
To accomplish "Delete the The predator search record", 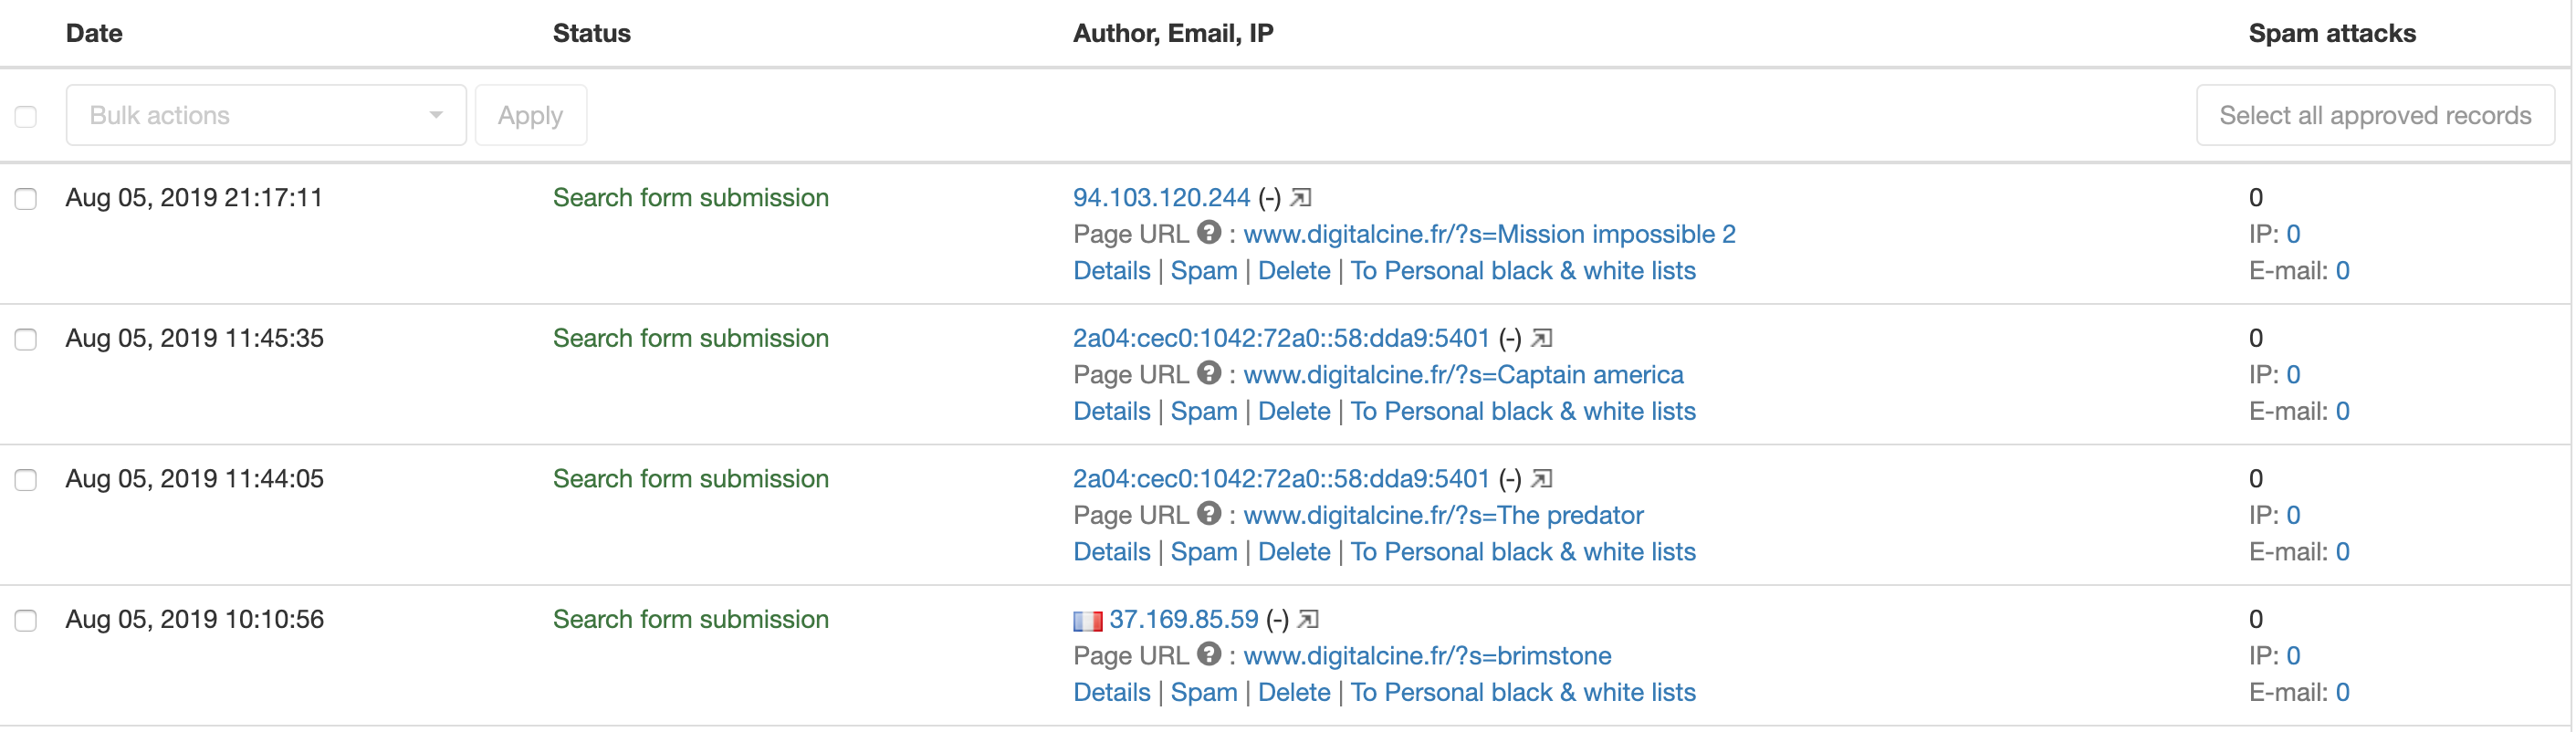I will coord(1294,552).
